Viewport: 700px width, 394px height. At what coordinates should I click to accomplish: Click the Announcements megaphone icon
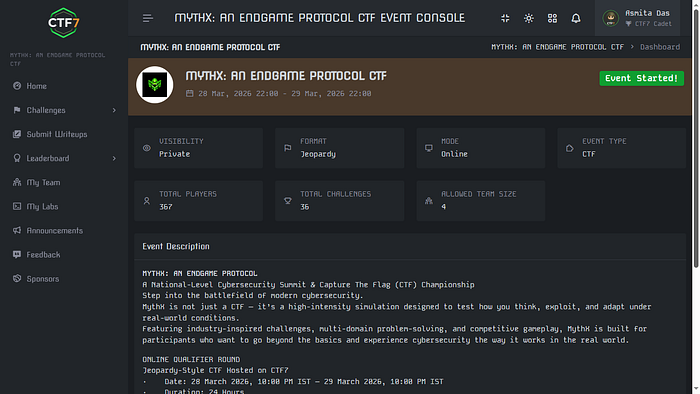[17, 230]
